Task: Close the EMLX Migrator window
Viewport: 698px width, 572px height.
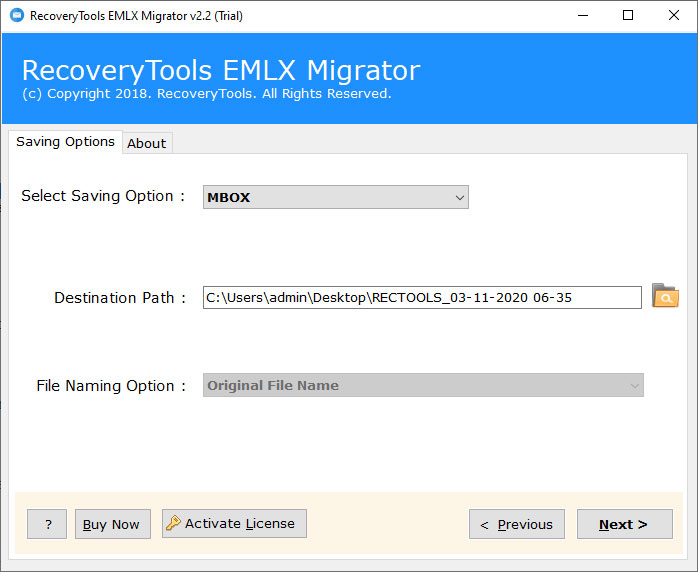Action: (x=674, y=16)
